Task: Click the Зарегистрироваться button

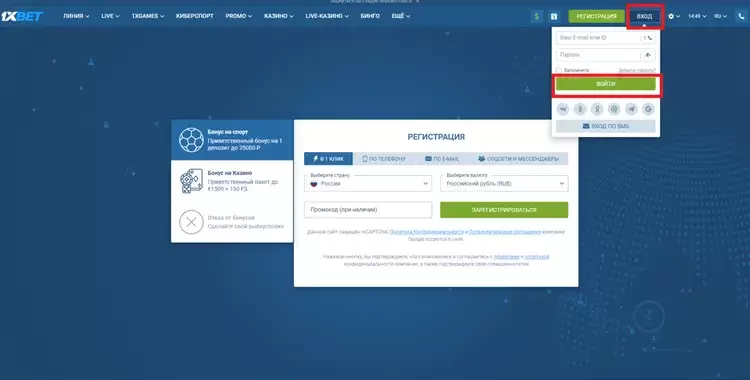Action: click(504, 210)
